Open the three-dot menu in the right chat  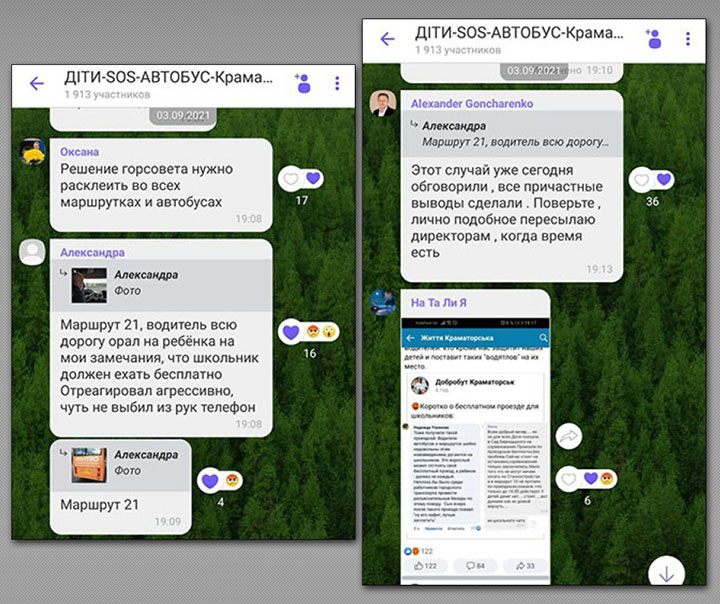[x=688, y=38]
